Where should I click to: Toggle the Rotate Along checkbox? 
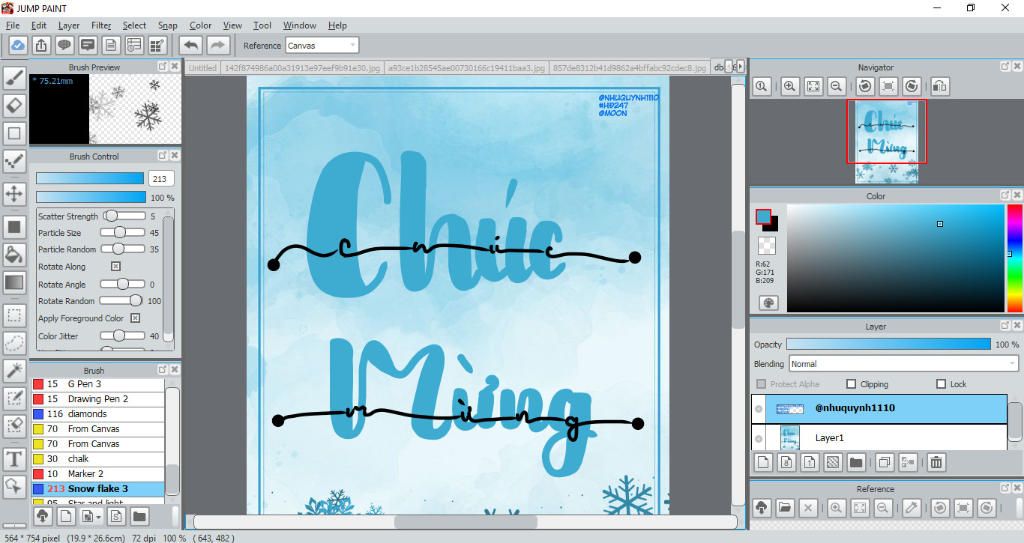click(116, 267)
